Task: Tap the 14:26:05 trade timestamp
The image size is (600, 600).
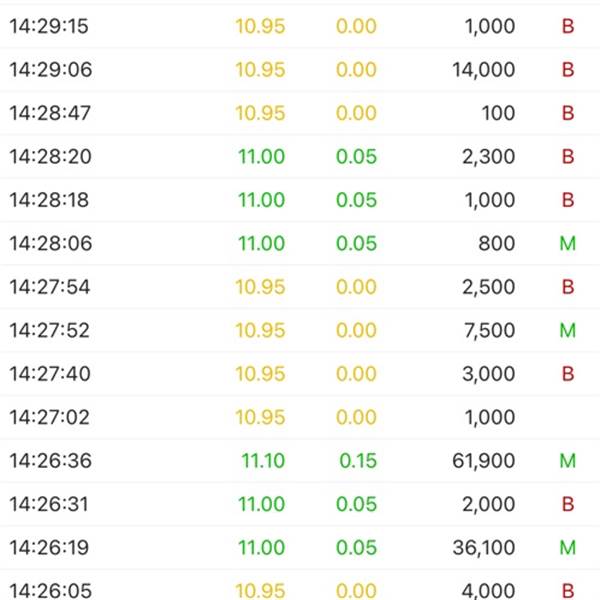Action: click(51, 590)
